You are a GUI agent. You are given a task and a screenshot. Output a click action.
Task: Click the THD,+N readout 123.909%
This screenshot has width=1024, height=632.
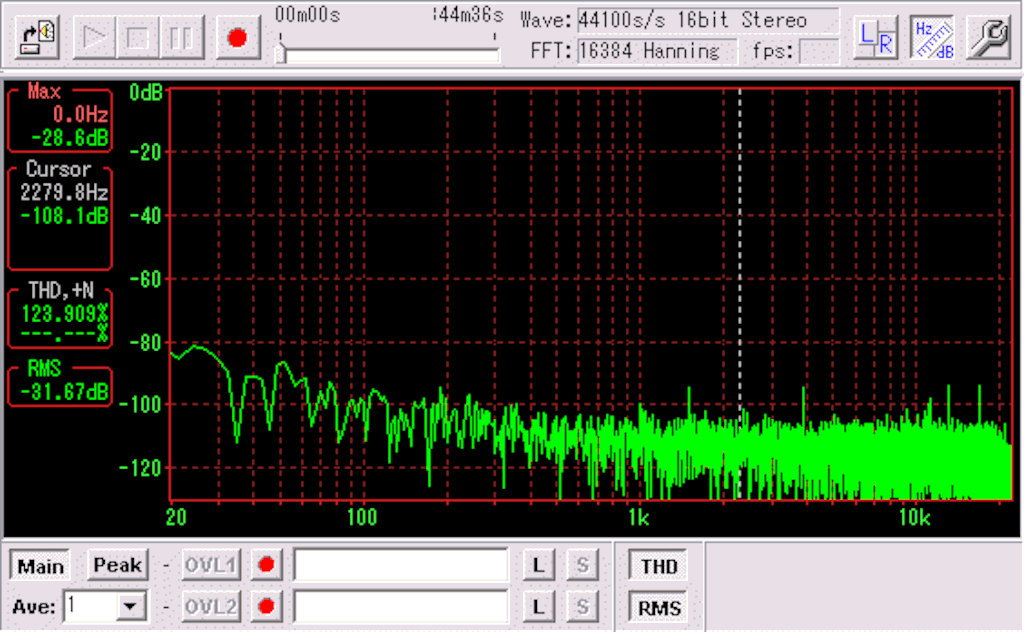64,314
